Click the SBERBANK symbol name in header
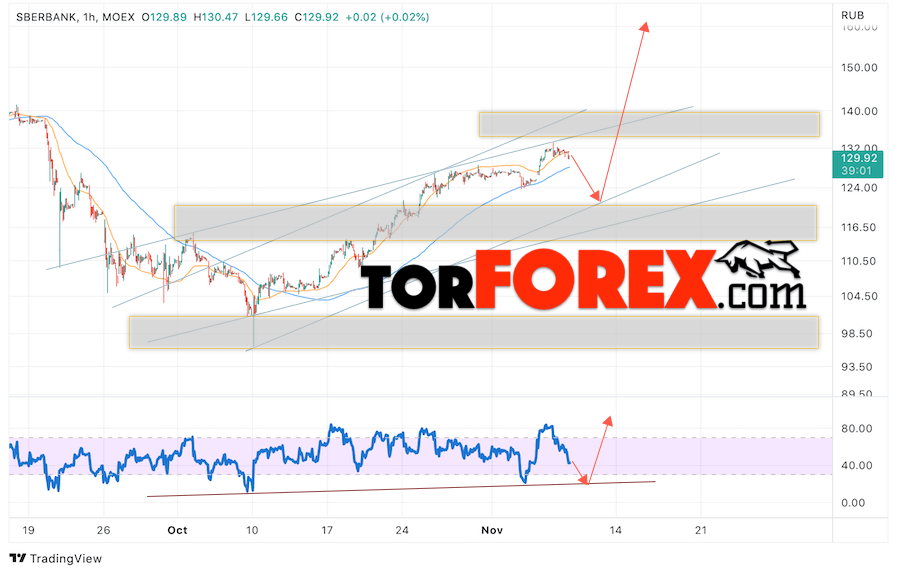897x574 pixels. point(46,17)
